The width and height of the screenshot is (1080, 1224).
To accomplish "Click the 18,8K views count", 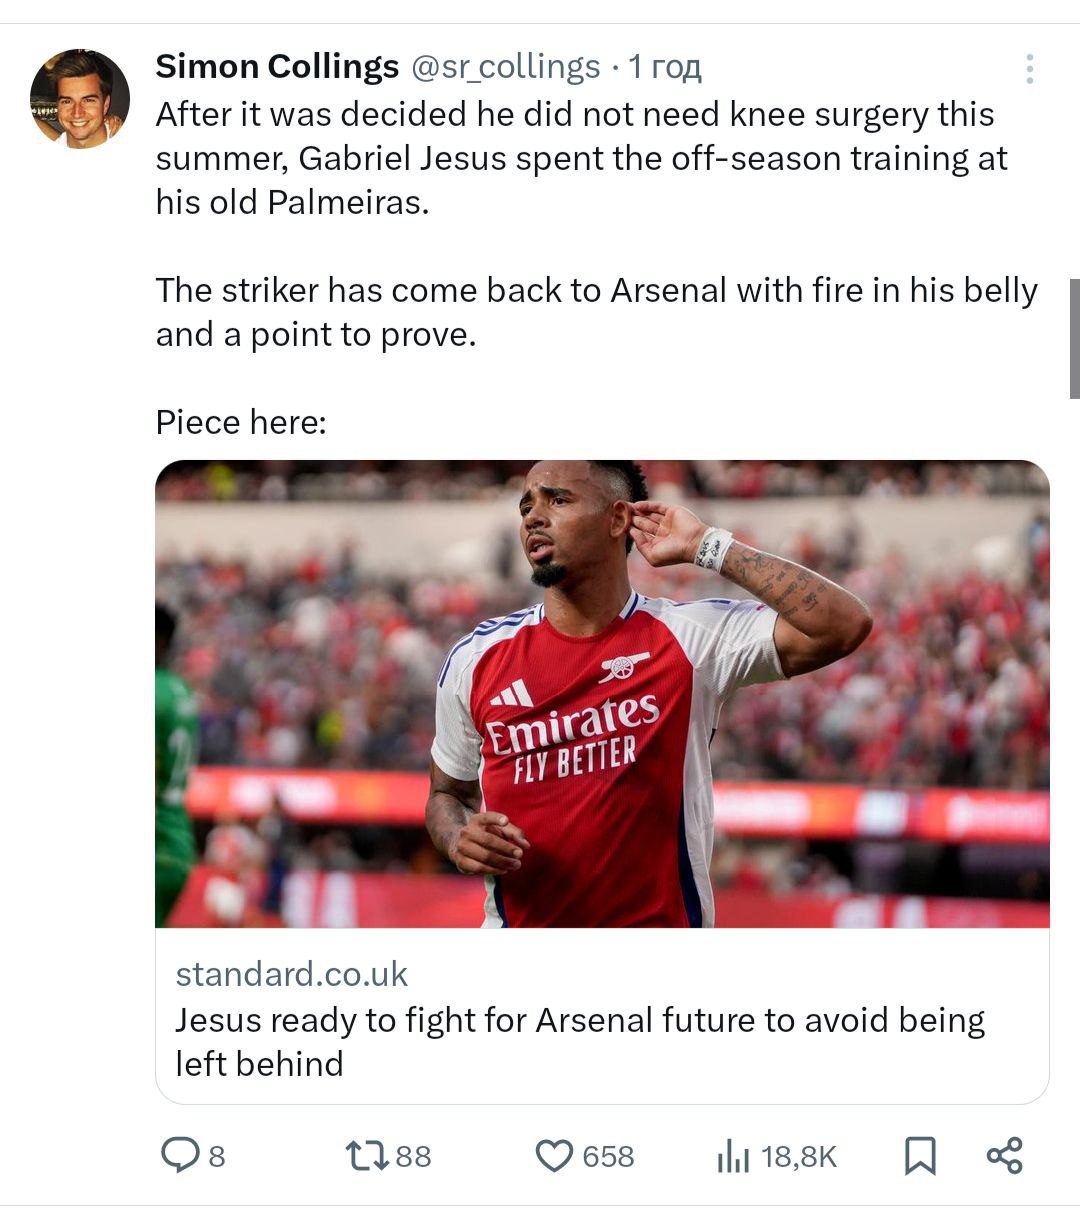I will (798, 1157).
